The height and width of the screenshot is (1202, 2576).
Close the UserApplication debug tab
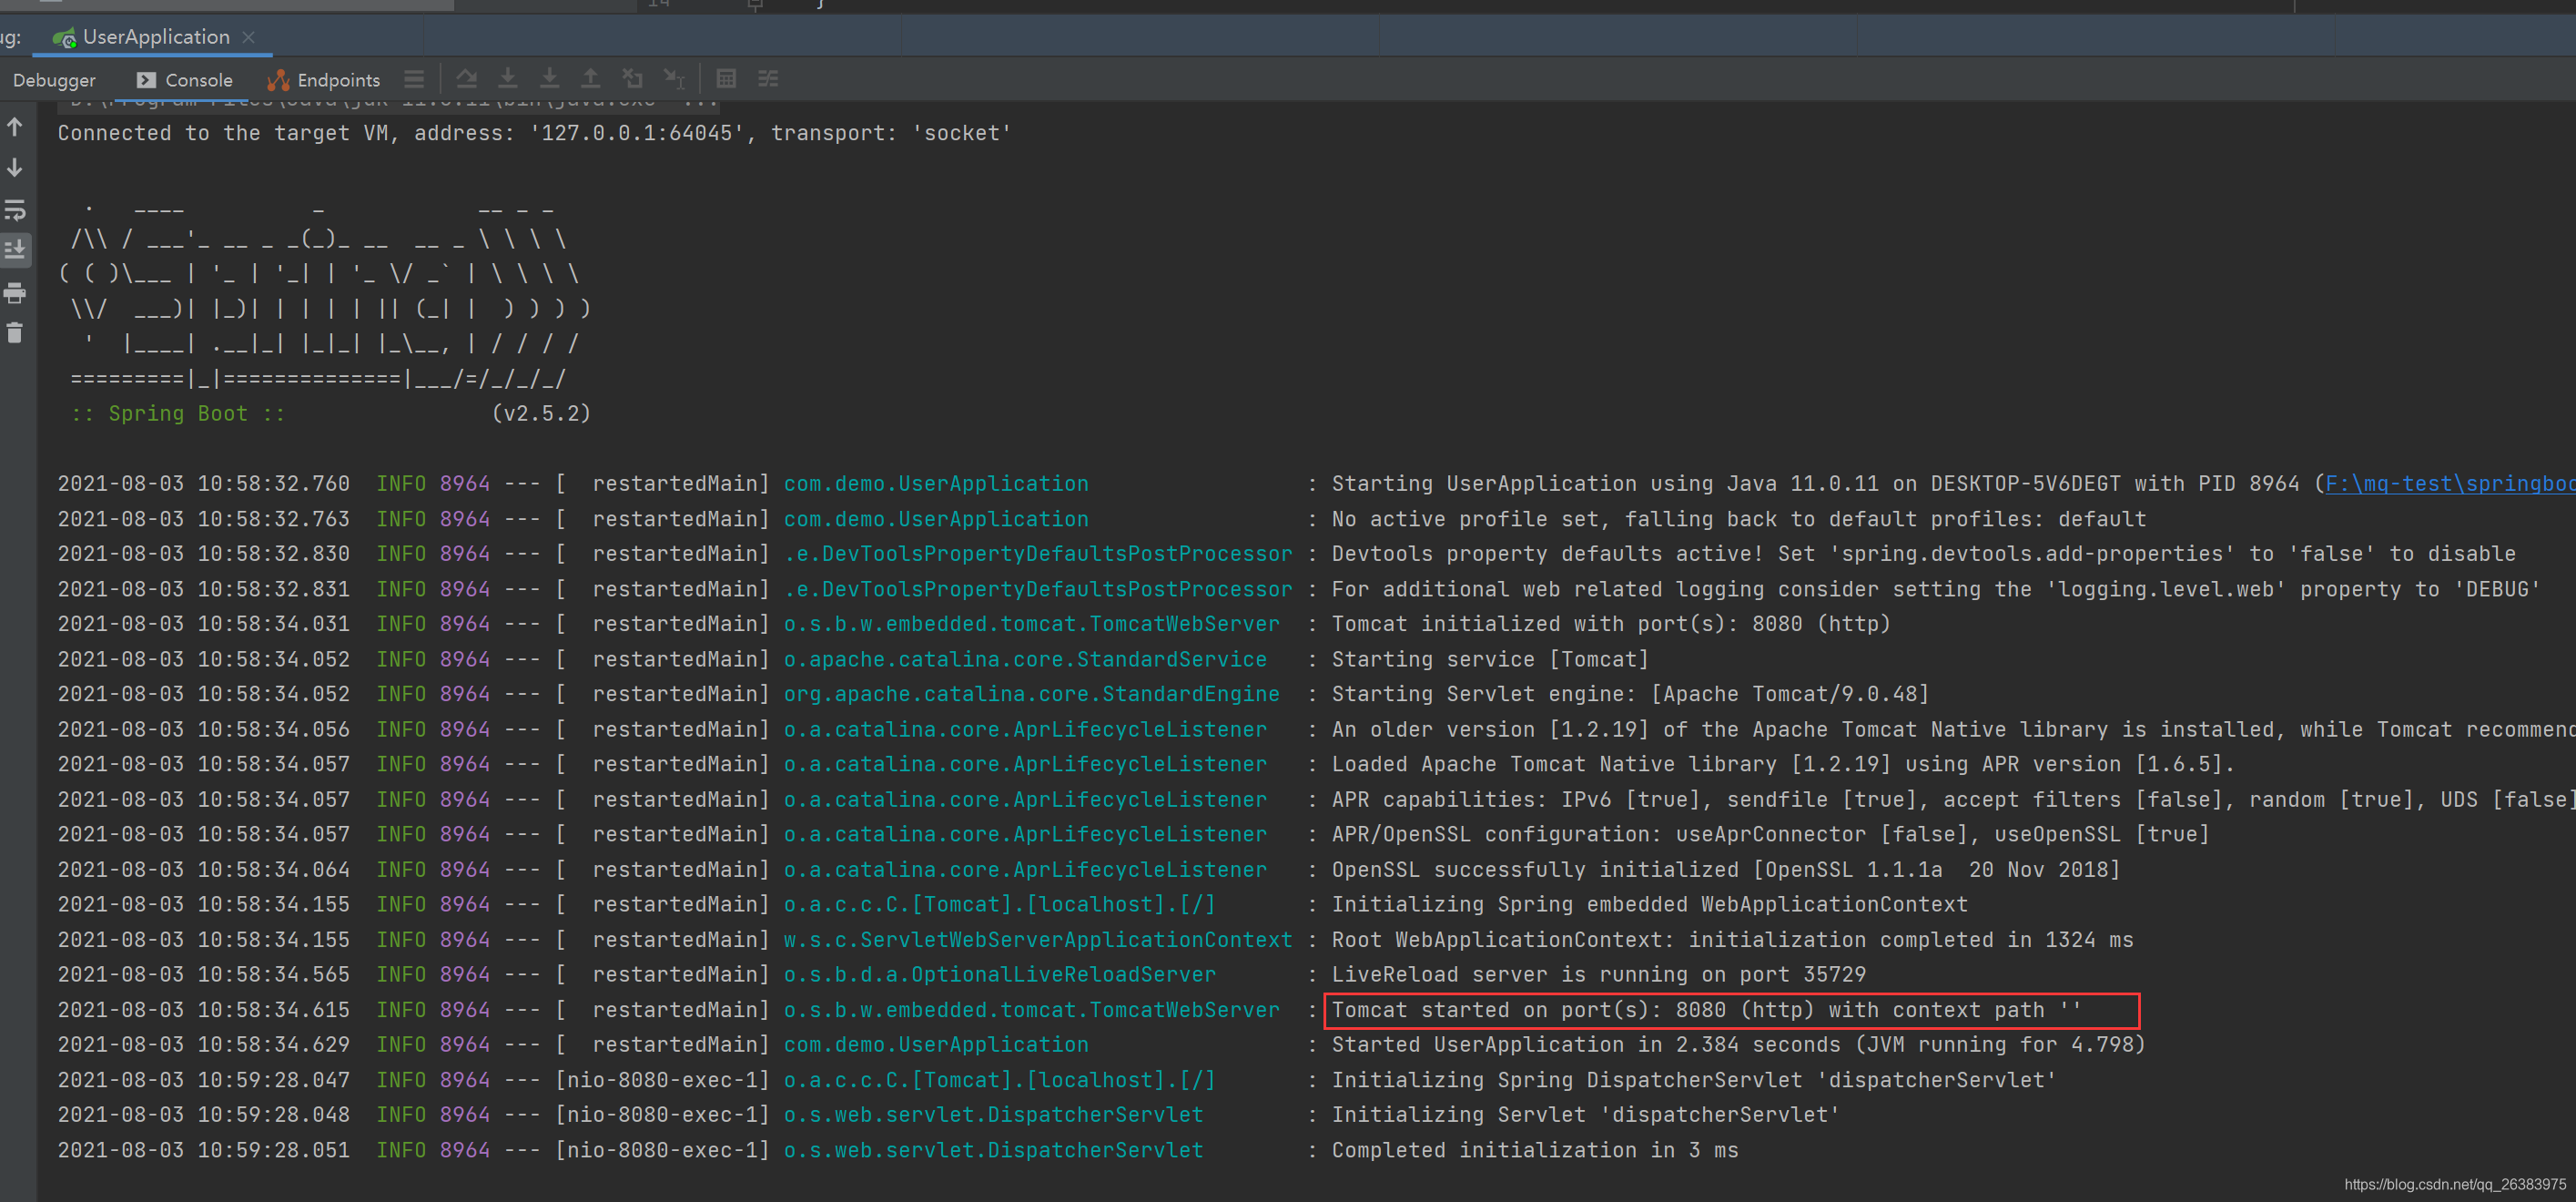(249, 37)
